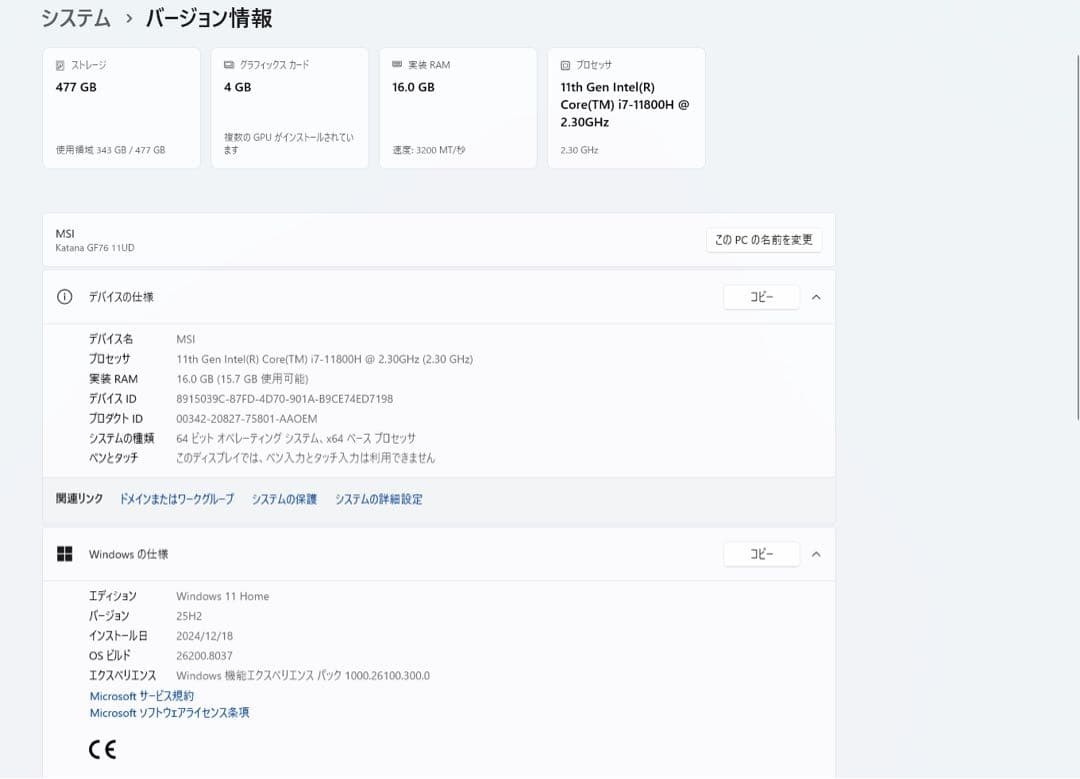Image resolution: width=1080 pixels, height=779 pixels.
Task: Click the エディション value Windows 11 Home
Action: 222,596
